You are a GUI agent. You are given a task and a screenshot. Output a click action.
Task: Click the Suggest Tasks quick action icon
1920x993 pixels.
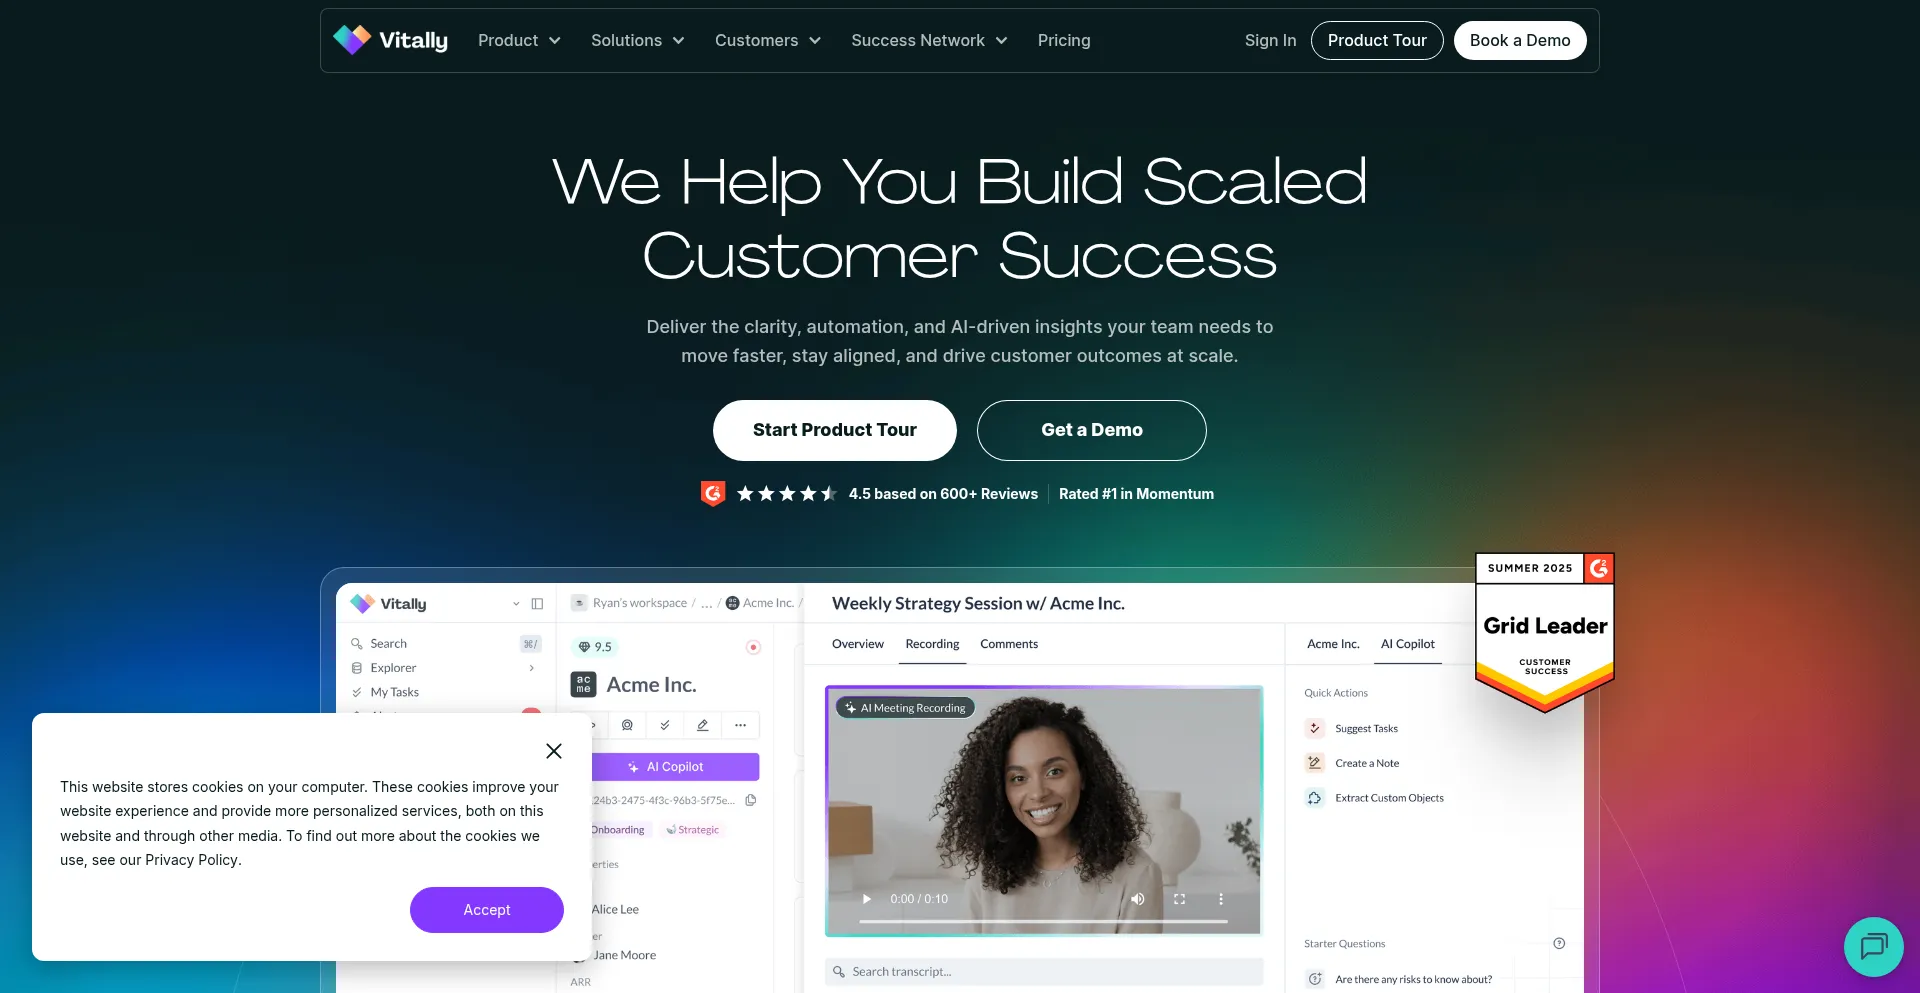coord(1314,728)
